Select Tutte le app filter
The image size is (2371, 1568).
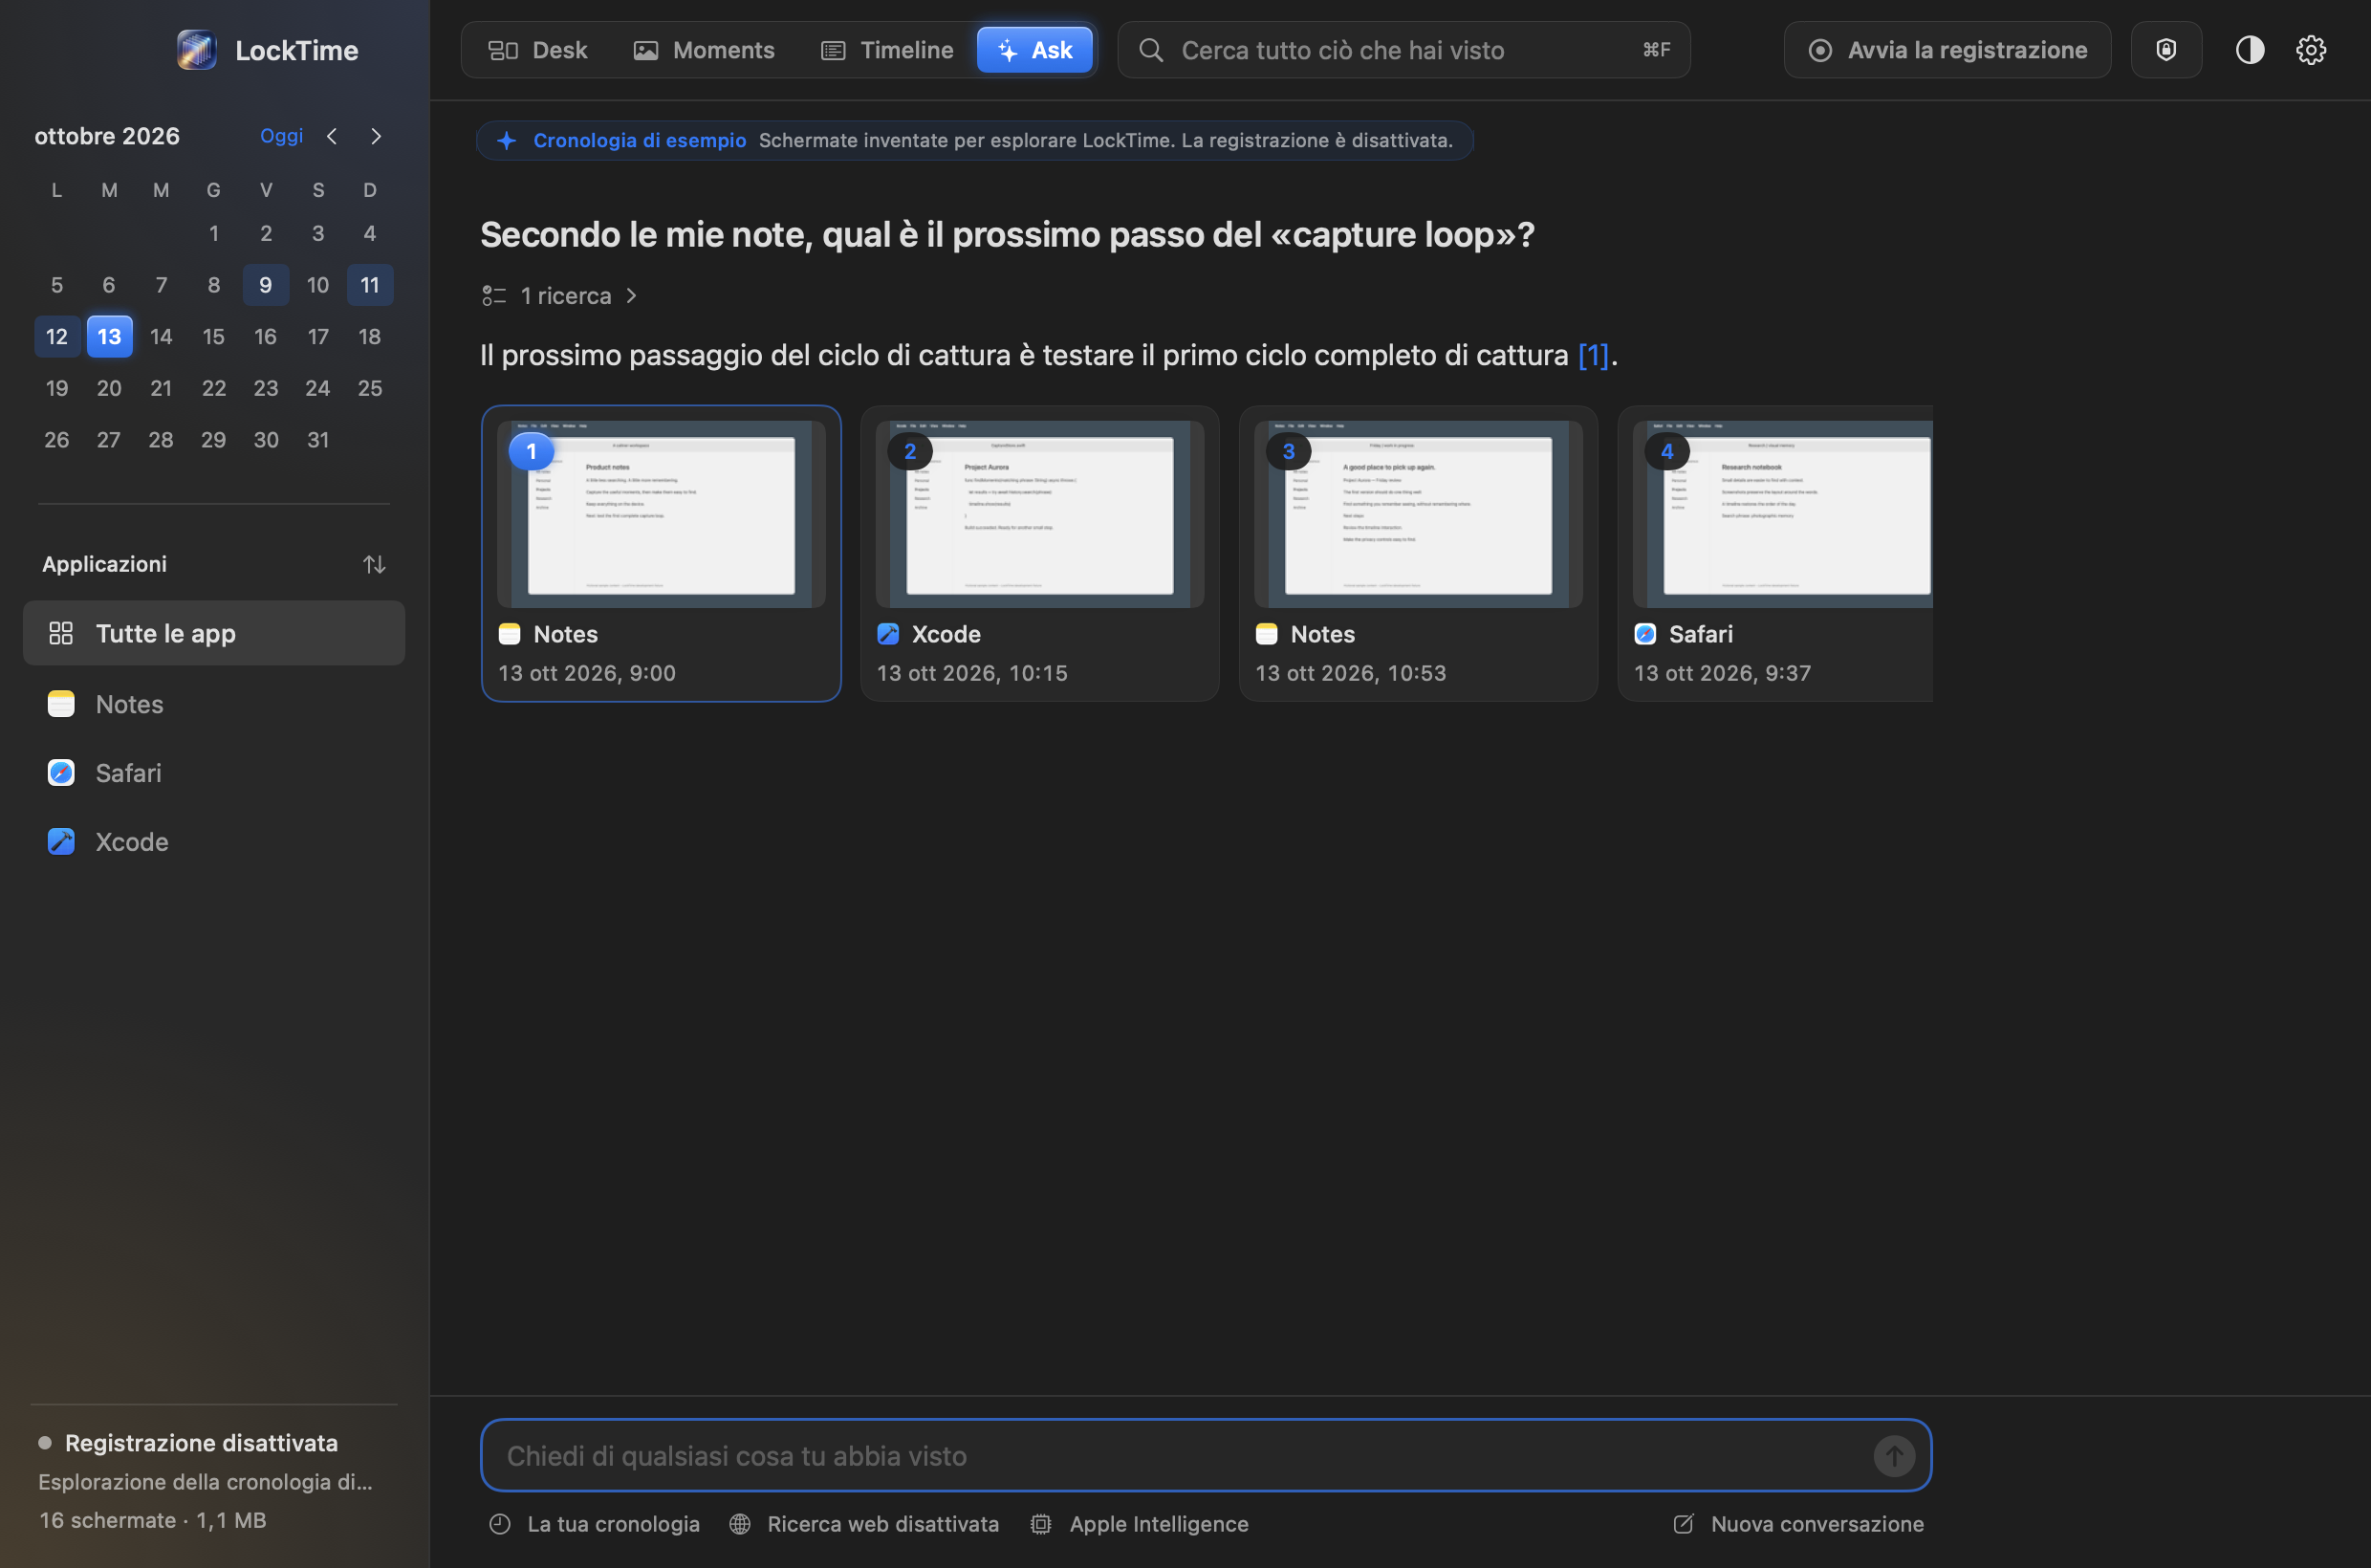pyautogui.click(x=214, y=633)
